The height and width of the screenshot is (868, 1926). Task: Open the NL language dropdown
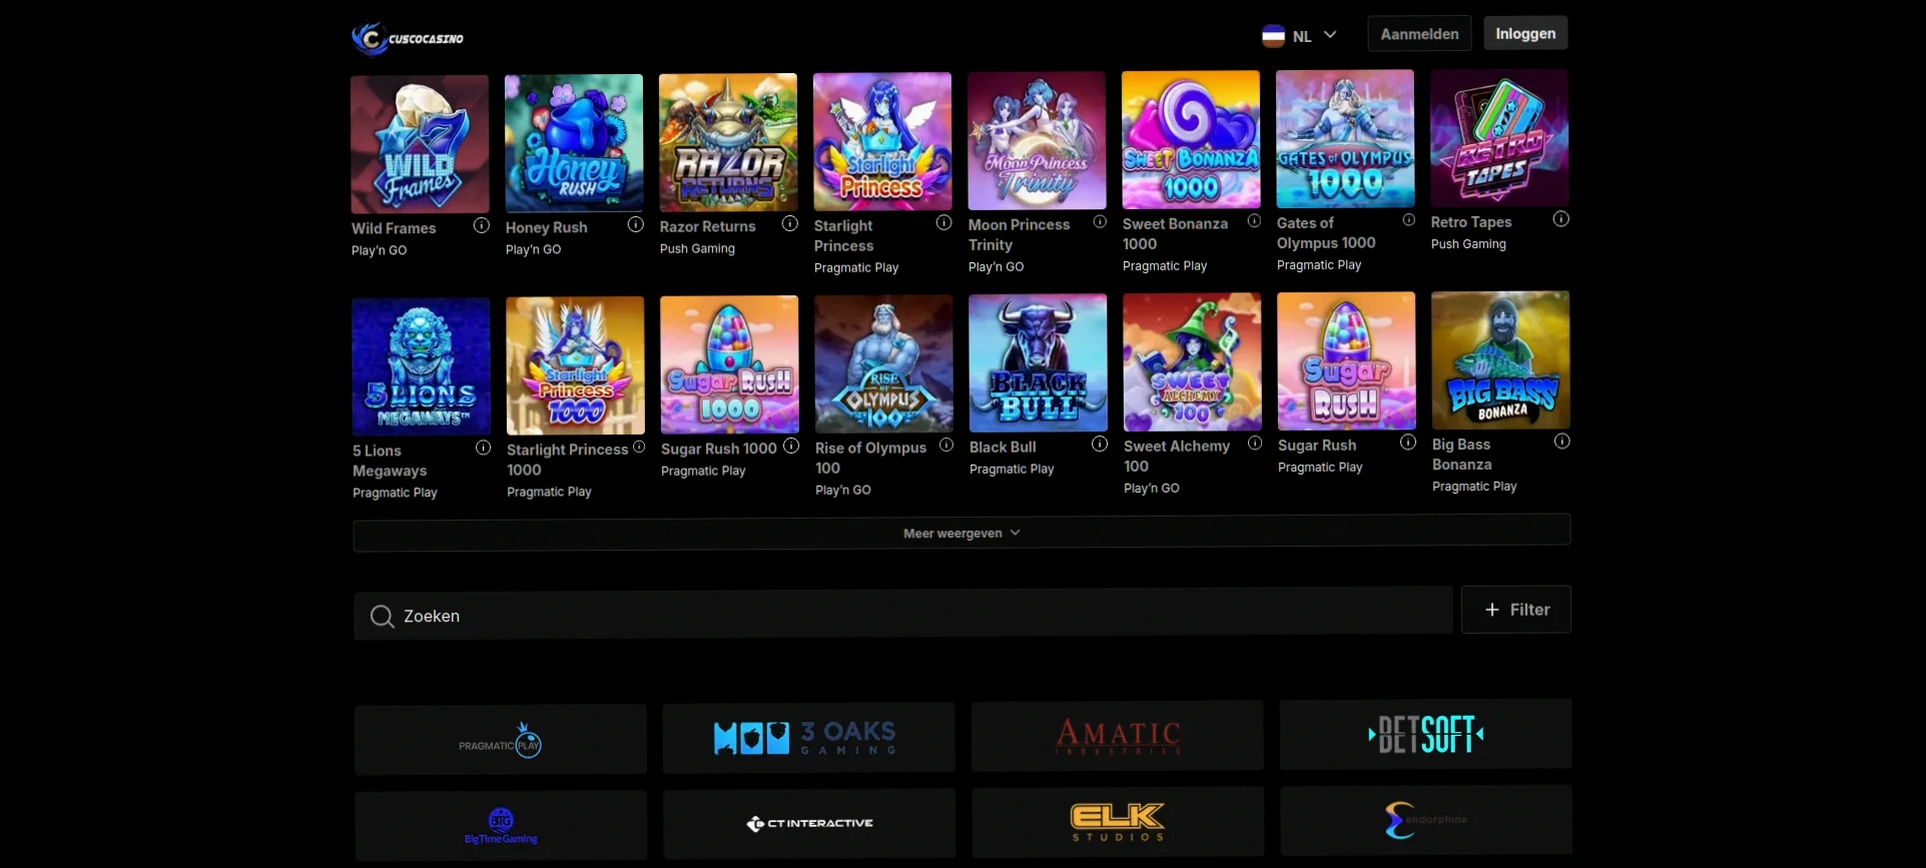pyautogui.click(x=1300, y=36)
